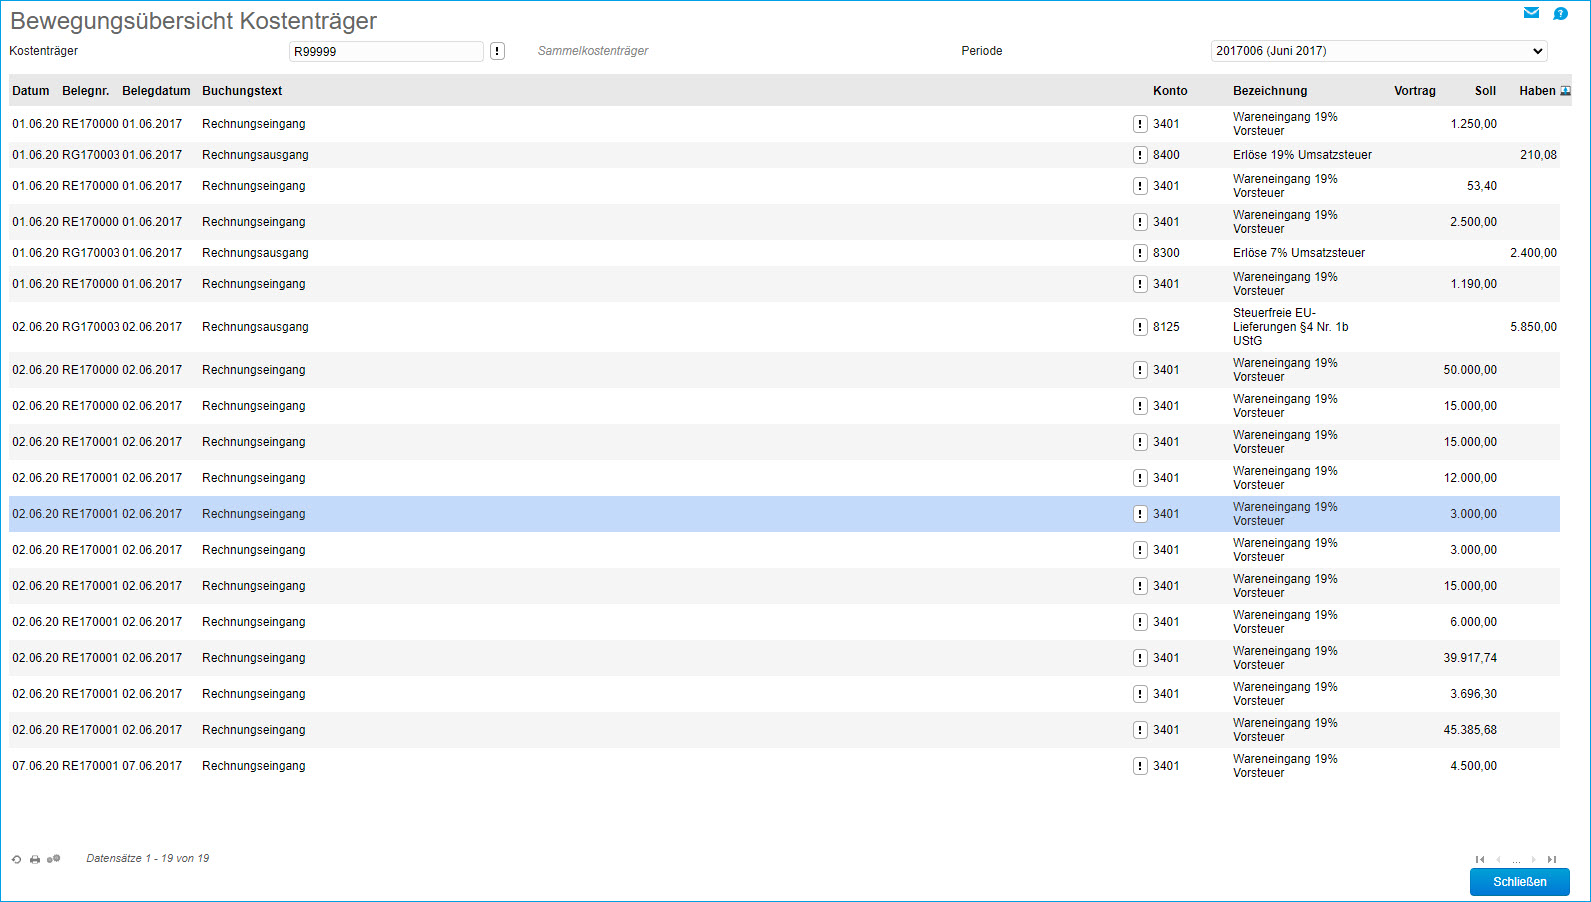Click lookup icon beside Kostenträger field R99999
The height and width of the screenshot is (902, 1591).
click(x=497, y=51)
